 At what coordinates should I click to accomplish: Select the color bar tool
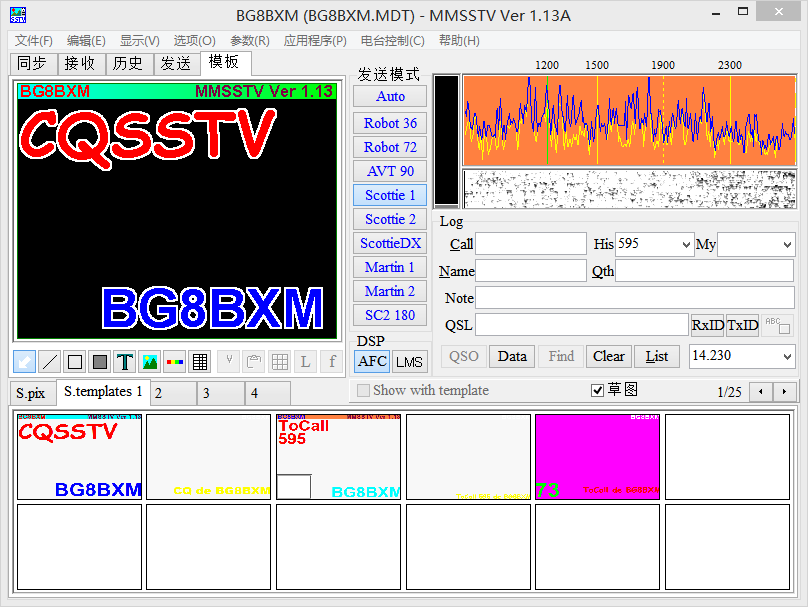click(x=175, y=362)
